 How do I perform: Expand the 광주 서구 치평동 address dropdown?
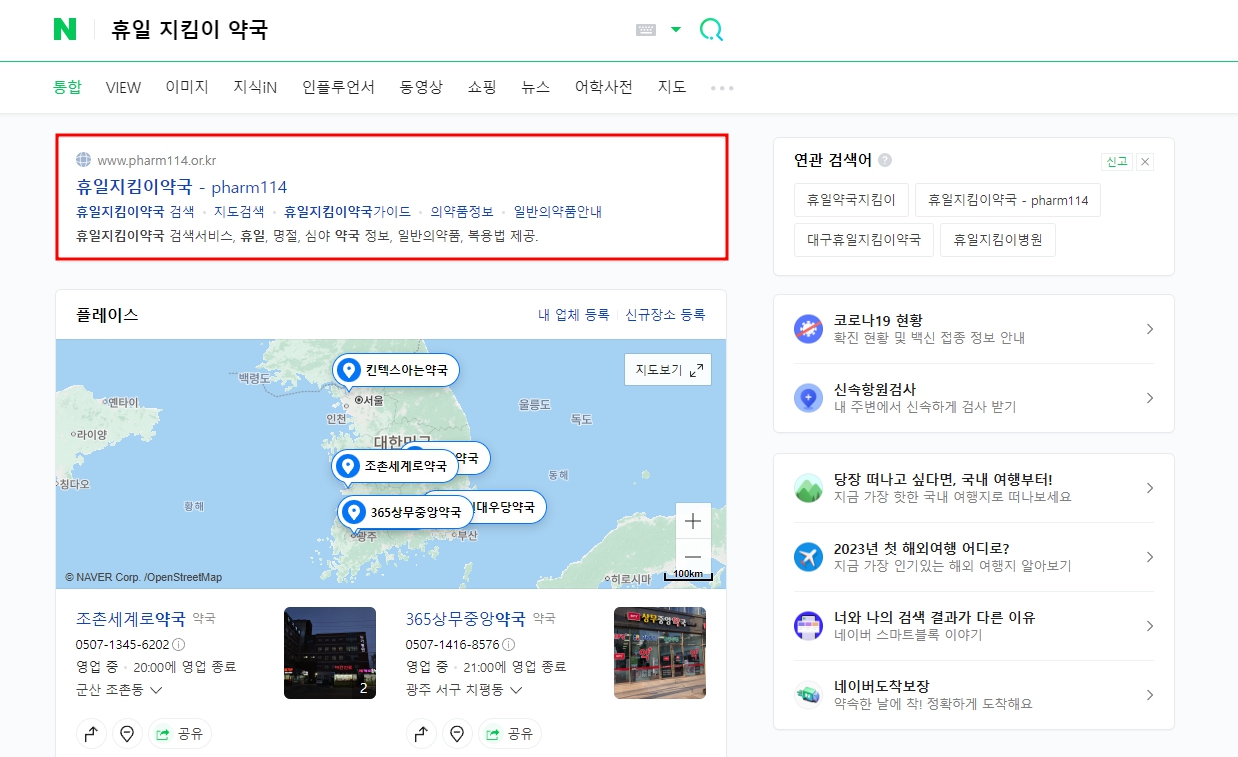point(465,690)
